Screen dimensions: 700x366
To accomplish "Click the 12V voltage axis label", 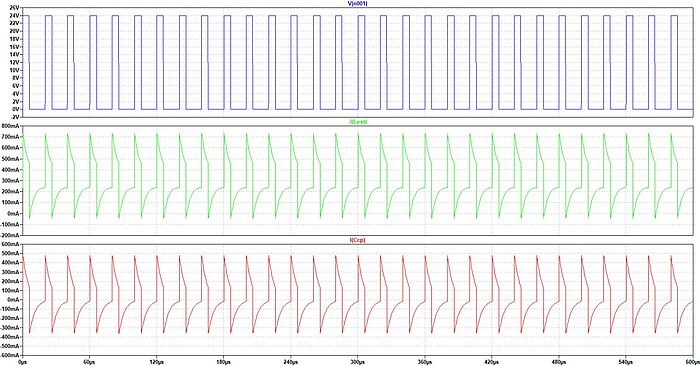I will click(x=14, y=62).
